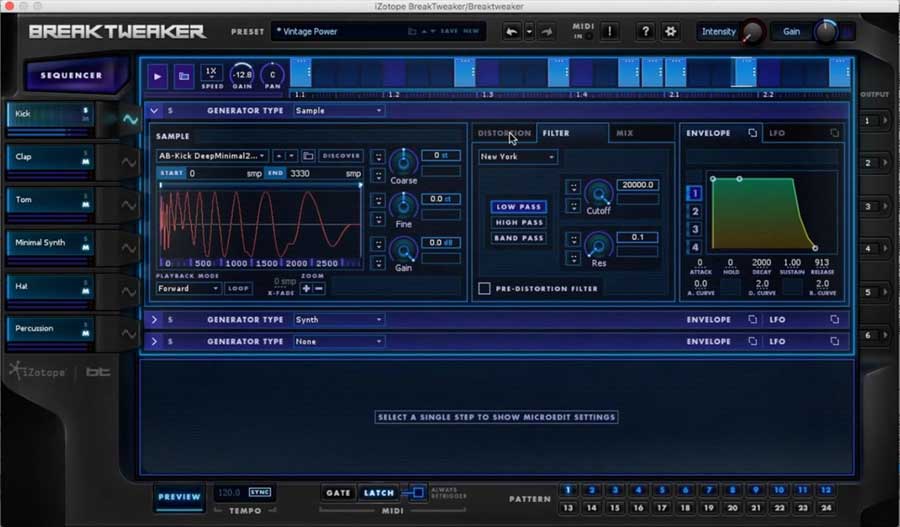Open the sample folder browse icon
The image size is (900, 527).
click(308, 156)
